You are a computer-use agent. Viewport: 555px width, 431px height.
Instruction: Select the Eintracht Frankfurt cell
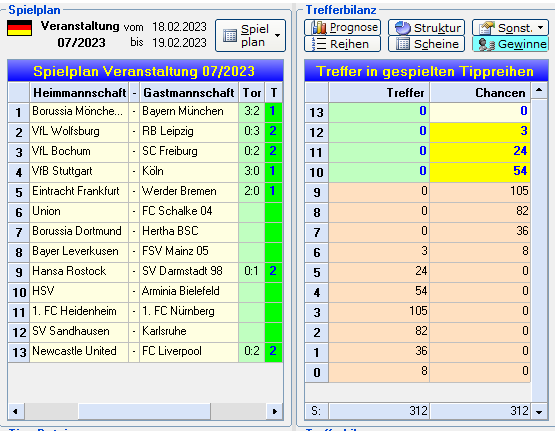tap(79, 192)
